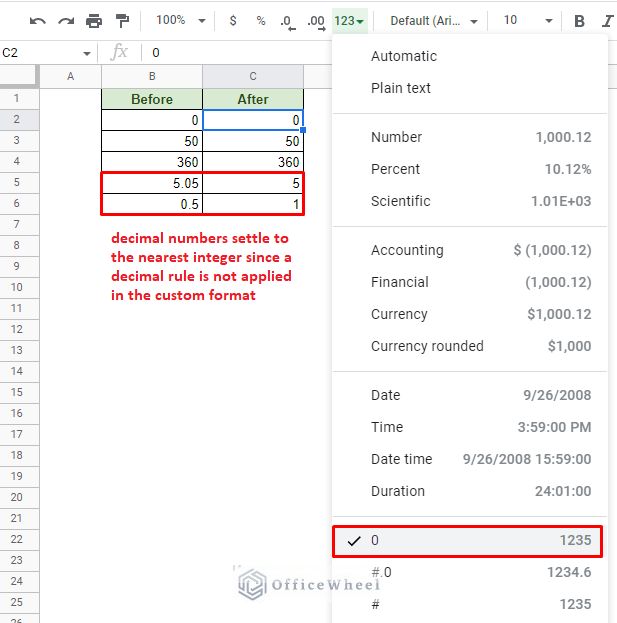Select Accounting format option
Image resolution: width=617 pixels, height=623 pixels.
point(470,250)
